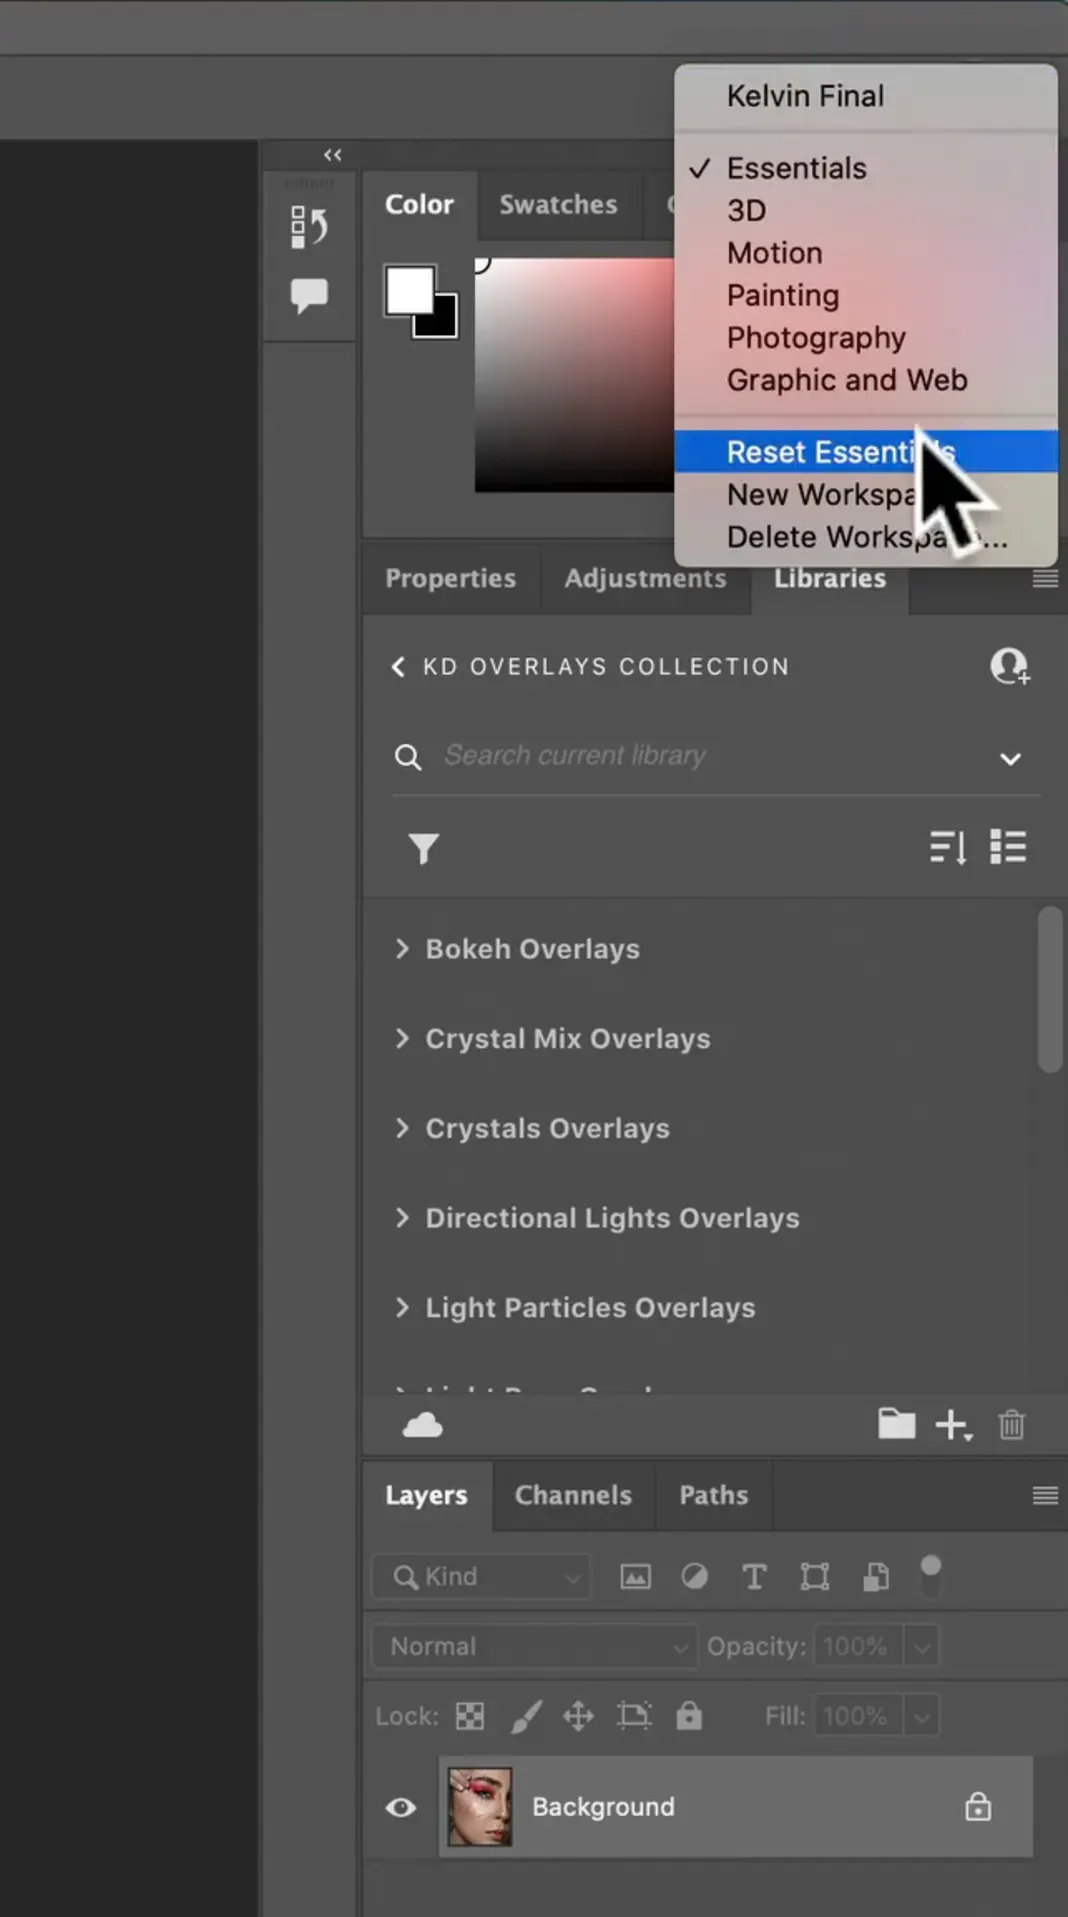Image resolution: width=1068 pixels, height=1917 pixels.
Task: Expand the Crystals Overlays group
Action: click(x=402, y=1128)
